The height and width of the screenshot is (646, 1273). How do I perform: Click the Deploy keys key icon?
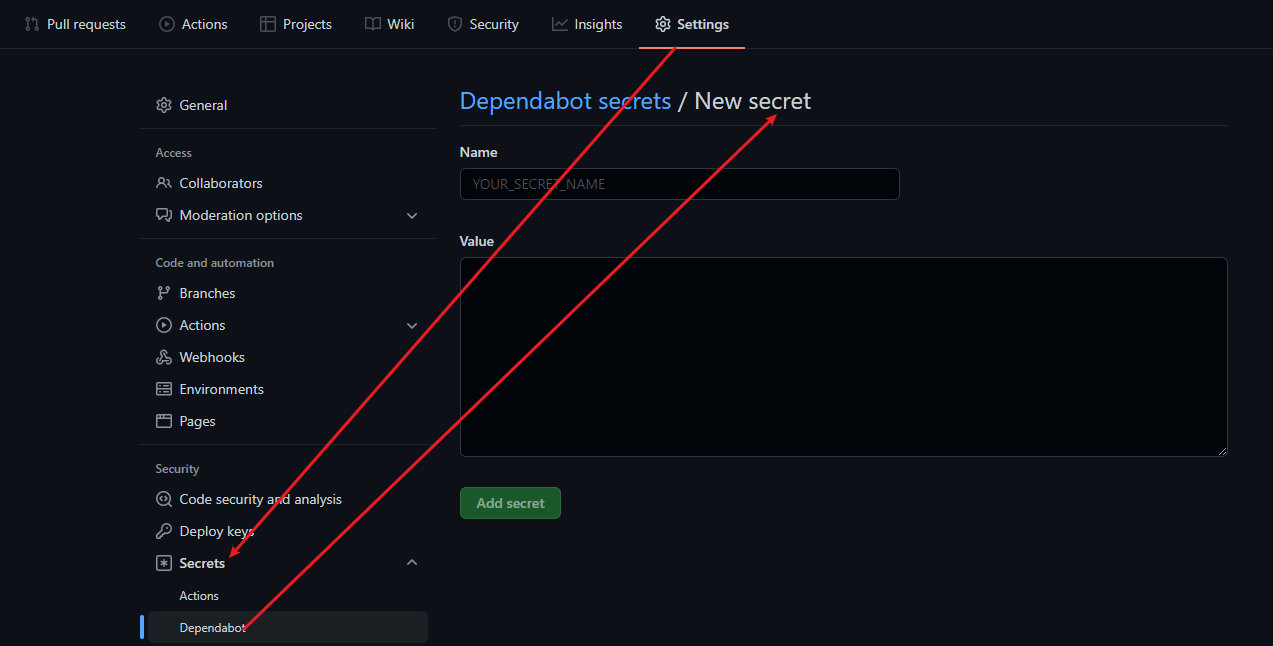164,531
